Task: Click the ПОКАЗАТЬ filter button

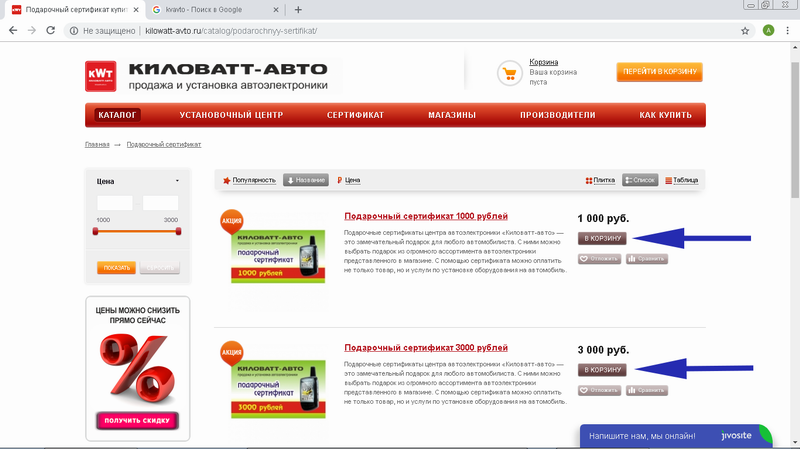Action: coord(116,268)
